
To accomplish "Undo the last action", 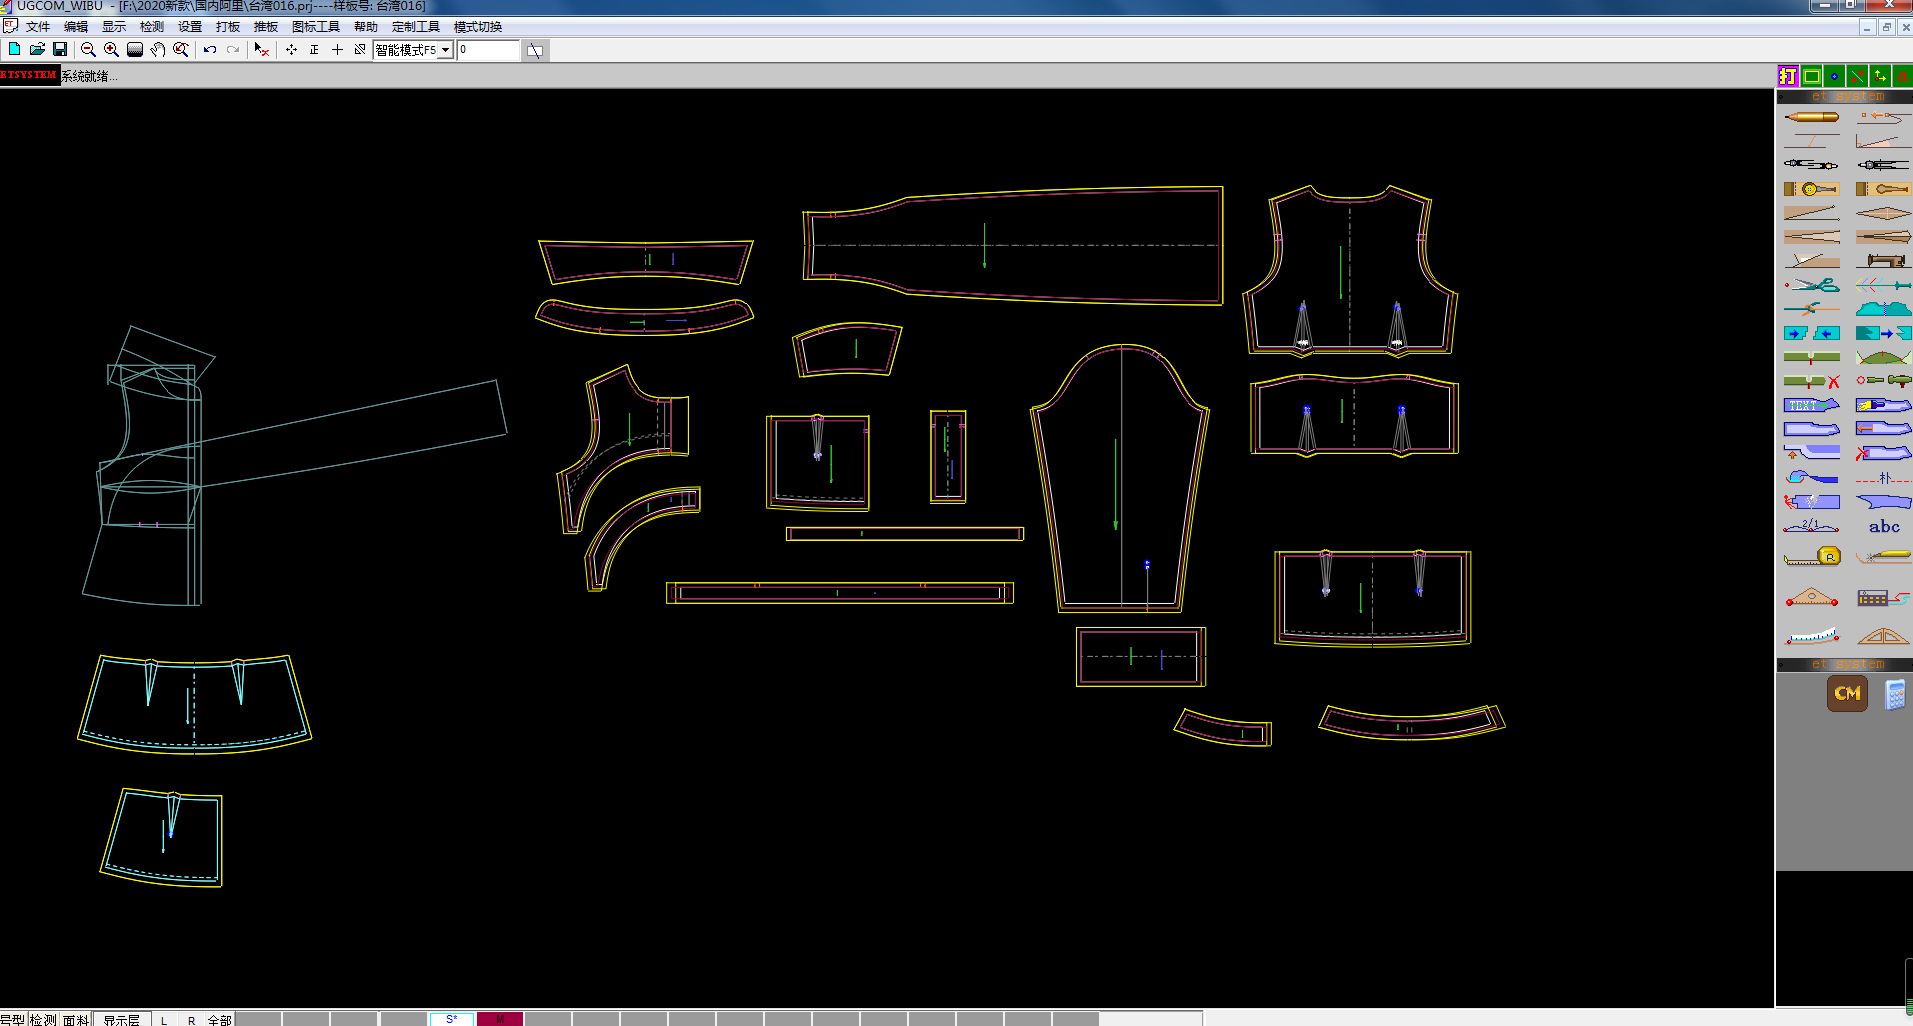I will click(210, 49).
